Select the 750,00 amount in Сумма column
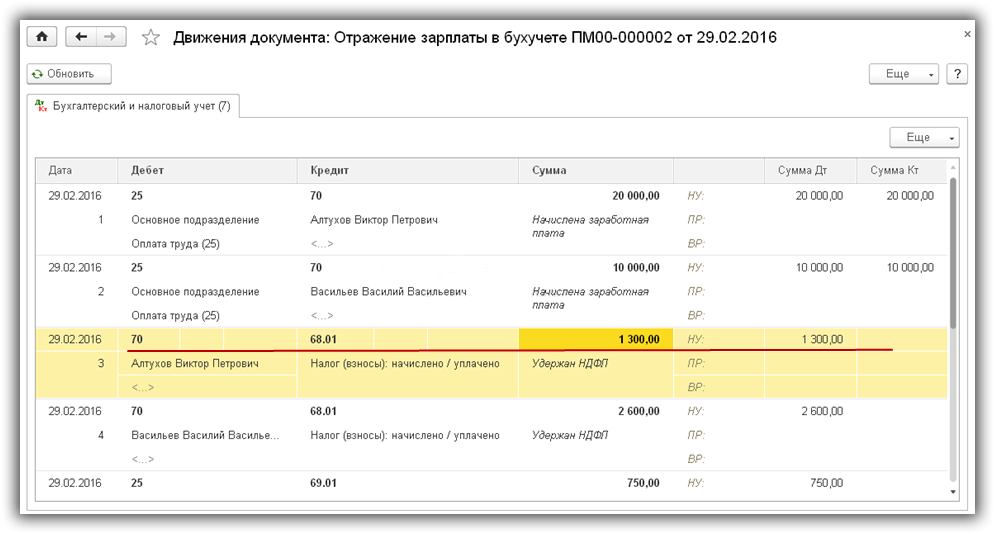 643,483
